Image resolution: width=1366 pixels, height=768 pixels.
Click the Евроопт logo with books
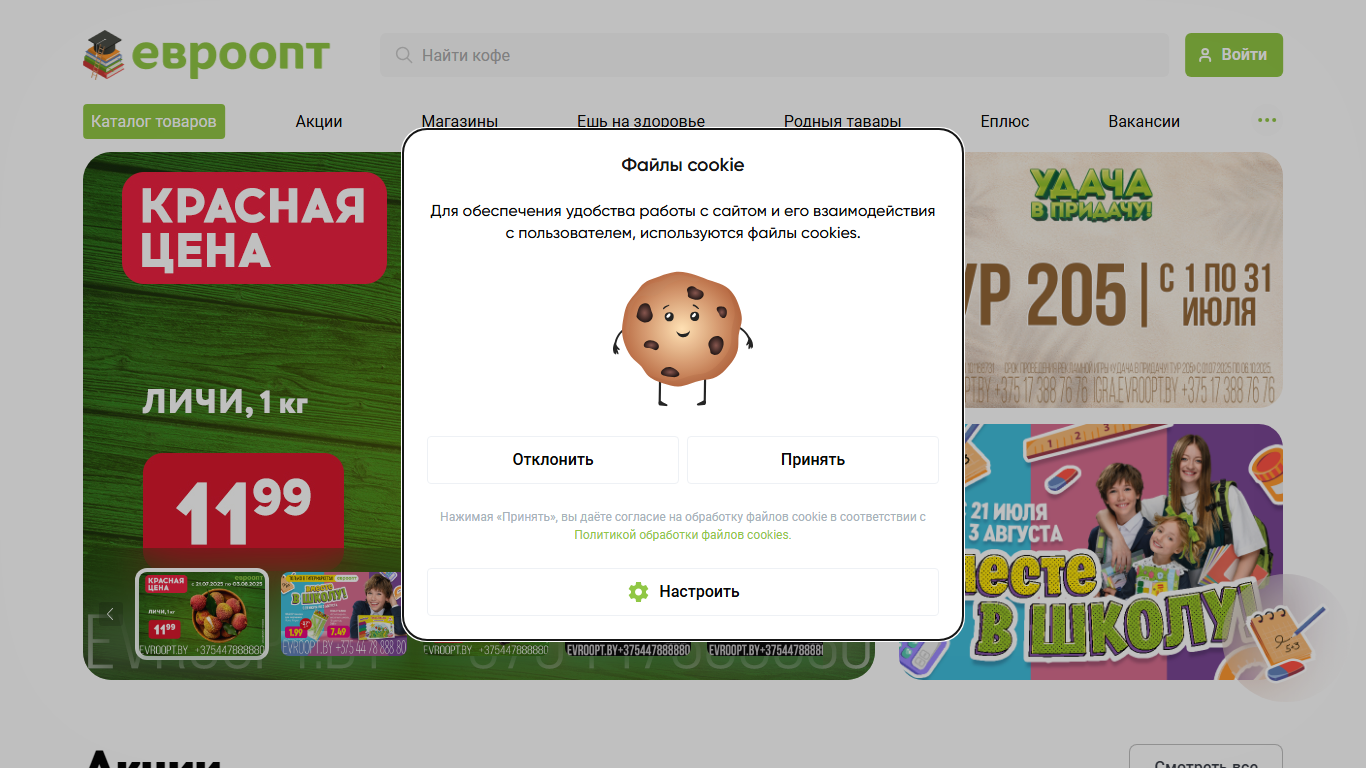coord(206,55)
